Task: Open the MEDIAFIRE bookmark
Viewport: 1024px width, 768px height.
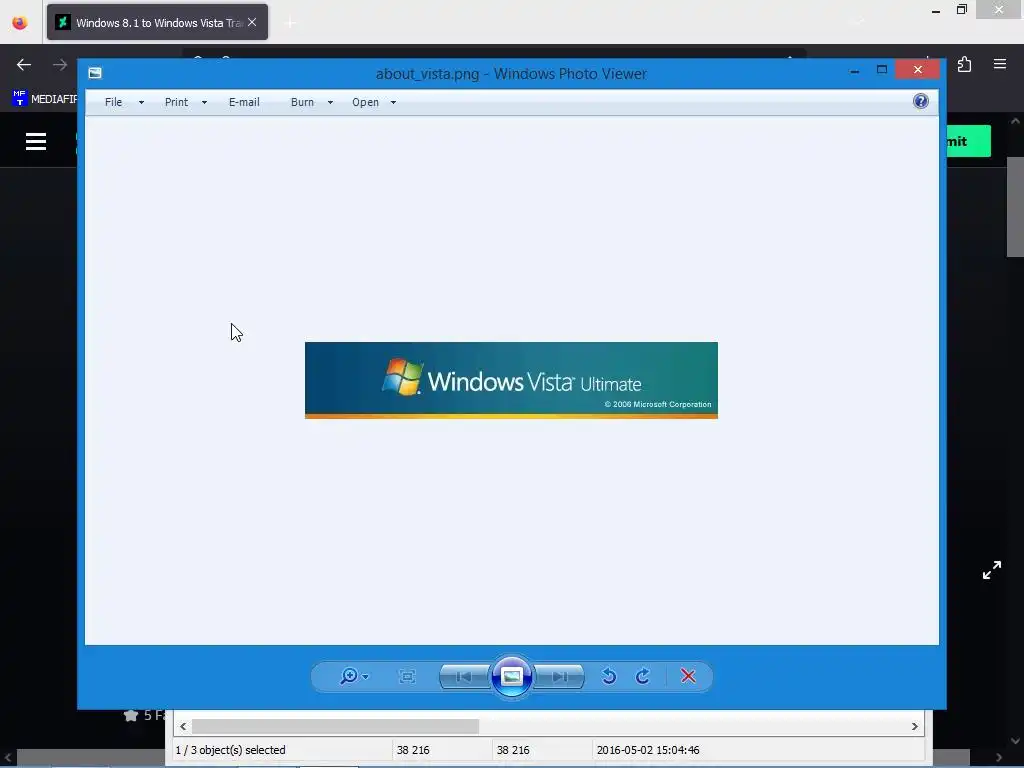Action: [44, 99]
